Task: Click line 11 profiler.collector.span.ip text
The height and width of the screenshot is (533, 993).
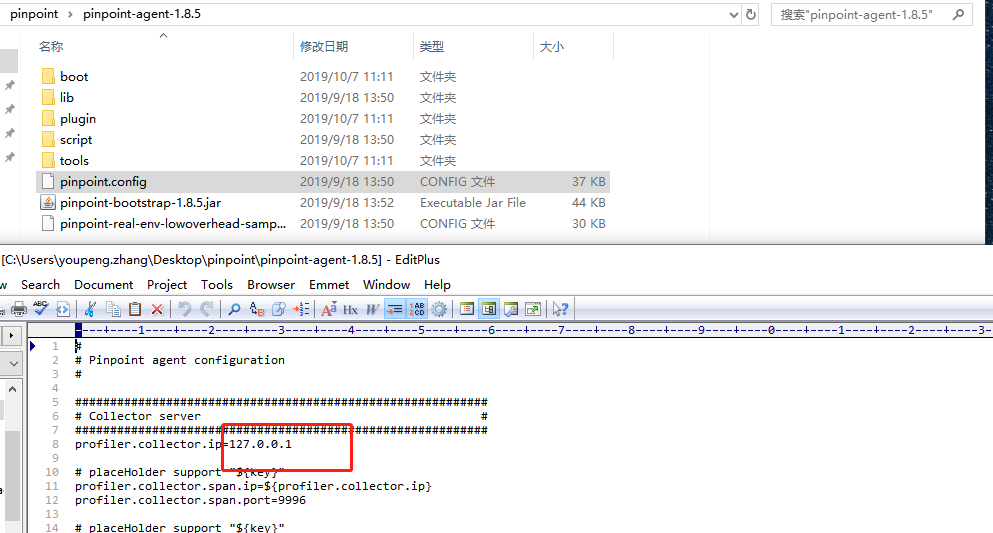Action: pos(253,486)
